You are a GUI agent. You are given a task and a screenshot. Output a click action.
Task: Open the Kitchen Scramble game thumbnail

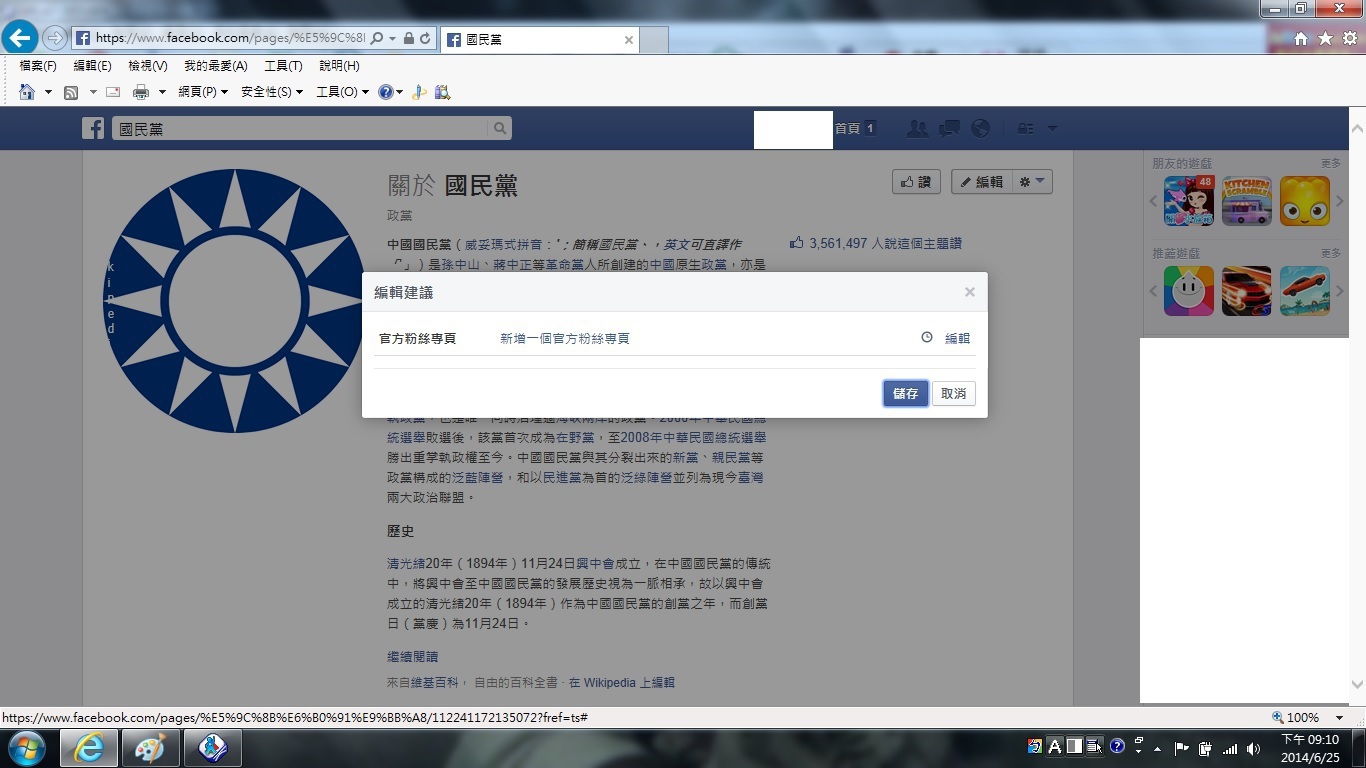pyautogui.click(x=1247, y=201)
